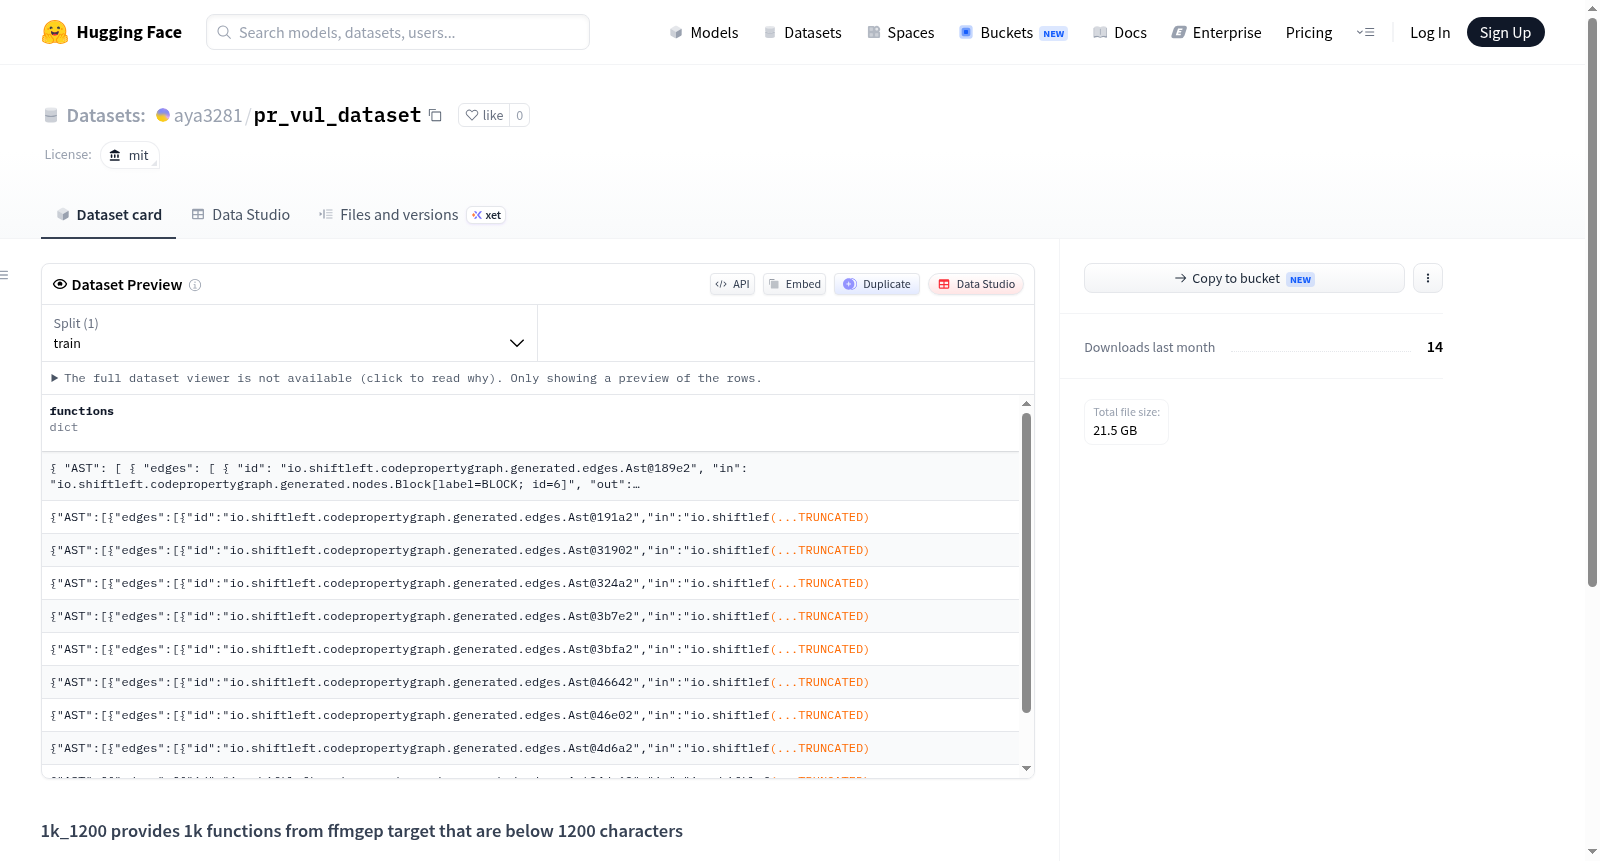Click the pr_vul_dataset title
Screen dimensions: 1600x861
337,115
